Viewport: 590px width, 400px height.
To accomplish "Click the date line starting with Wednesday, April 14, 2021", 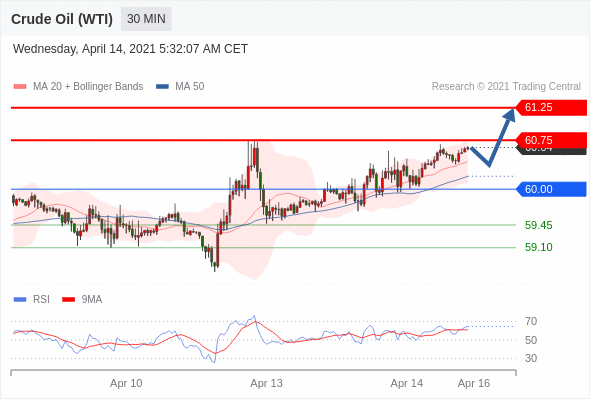I will point(130,49).
